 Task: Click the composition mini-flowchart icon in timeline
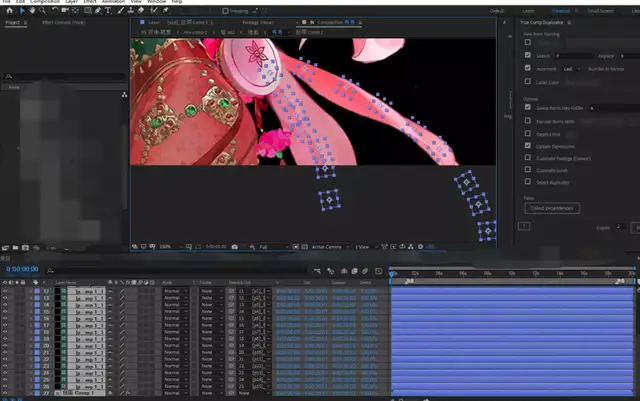coord(317,271)
